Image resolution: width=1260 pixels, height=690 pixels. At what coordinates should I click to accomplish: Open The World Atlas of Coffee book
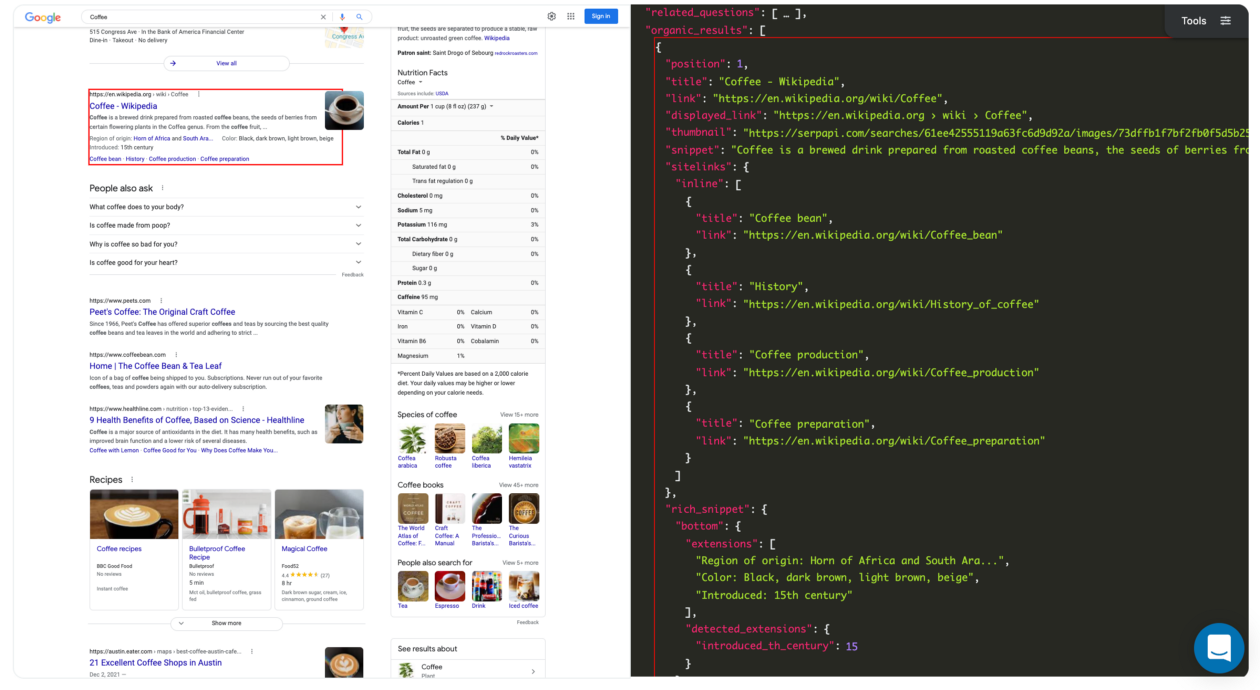click(412, 519)
